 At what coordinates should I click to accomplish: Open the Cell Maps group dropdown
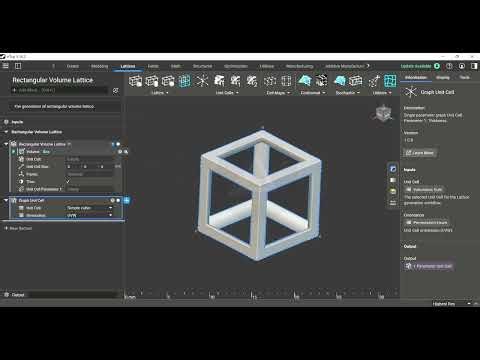click(x=278, y=93)
